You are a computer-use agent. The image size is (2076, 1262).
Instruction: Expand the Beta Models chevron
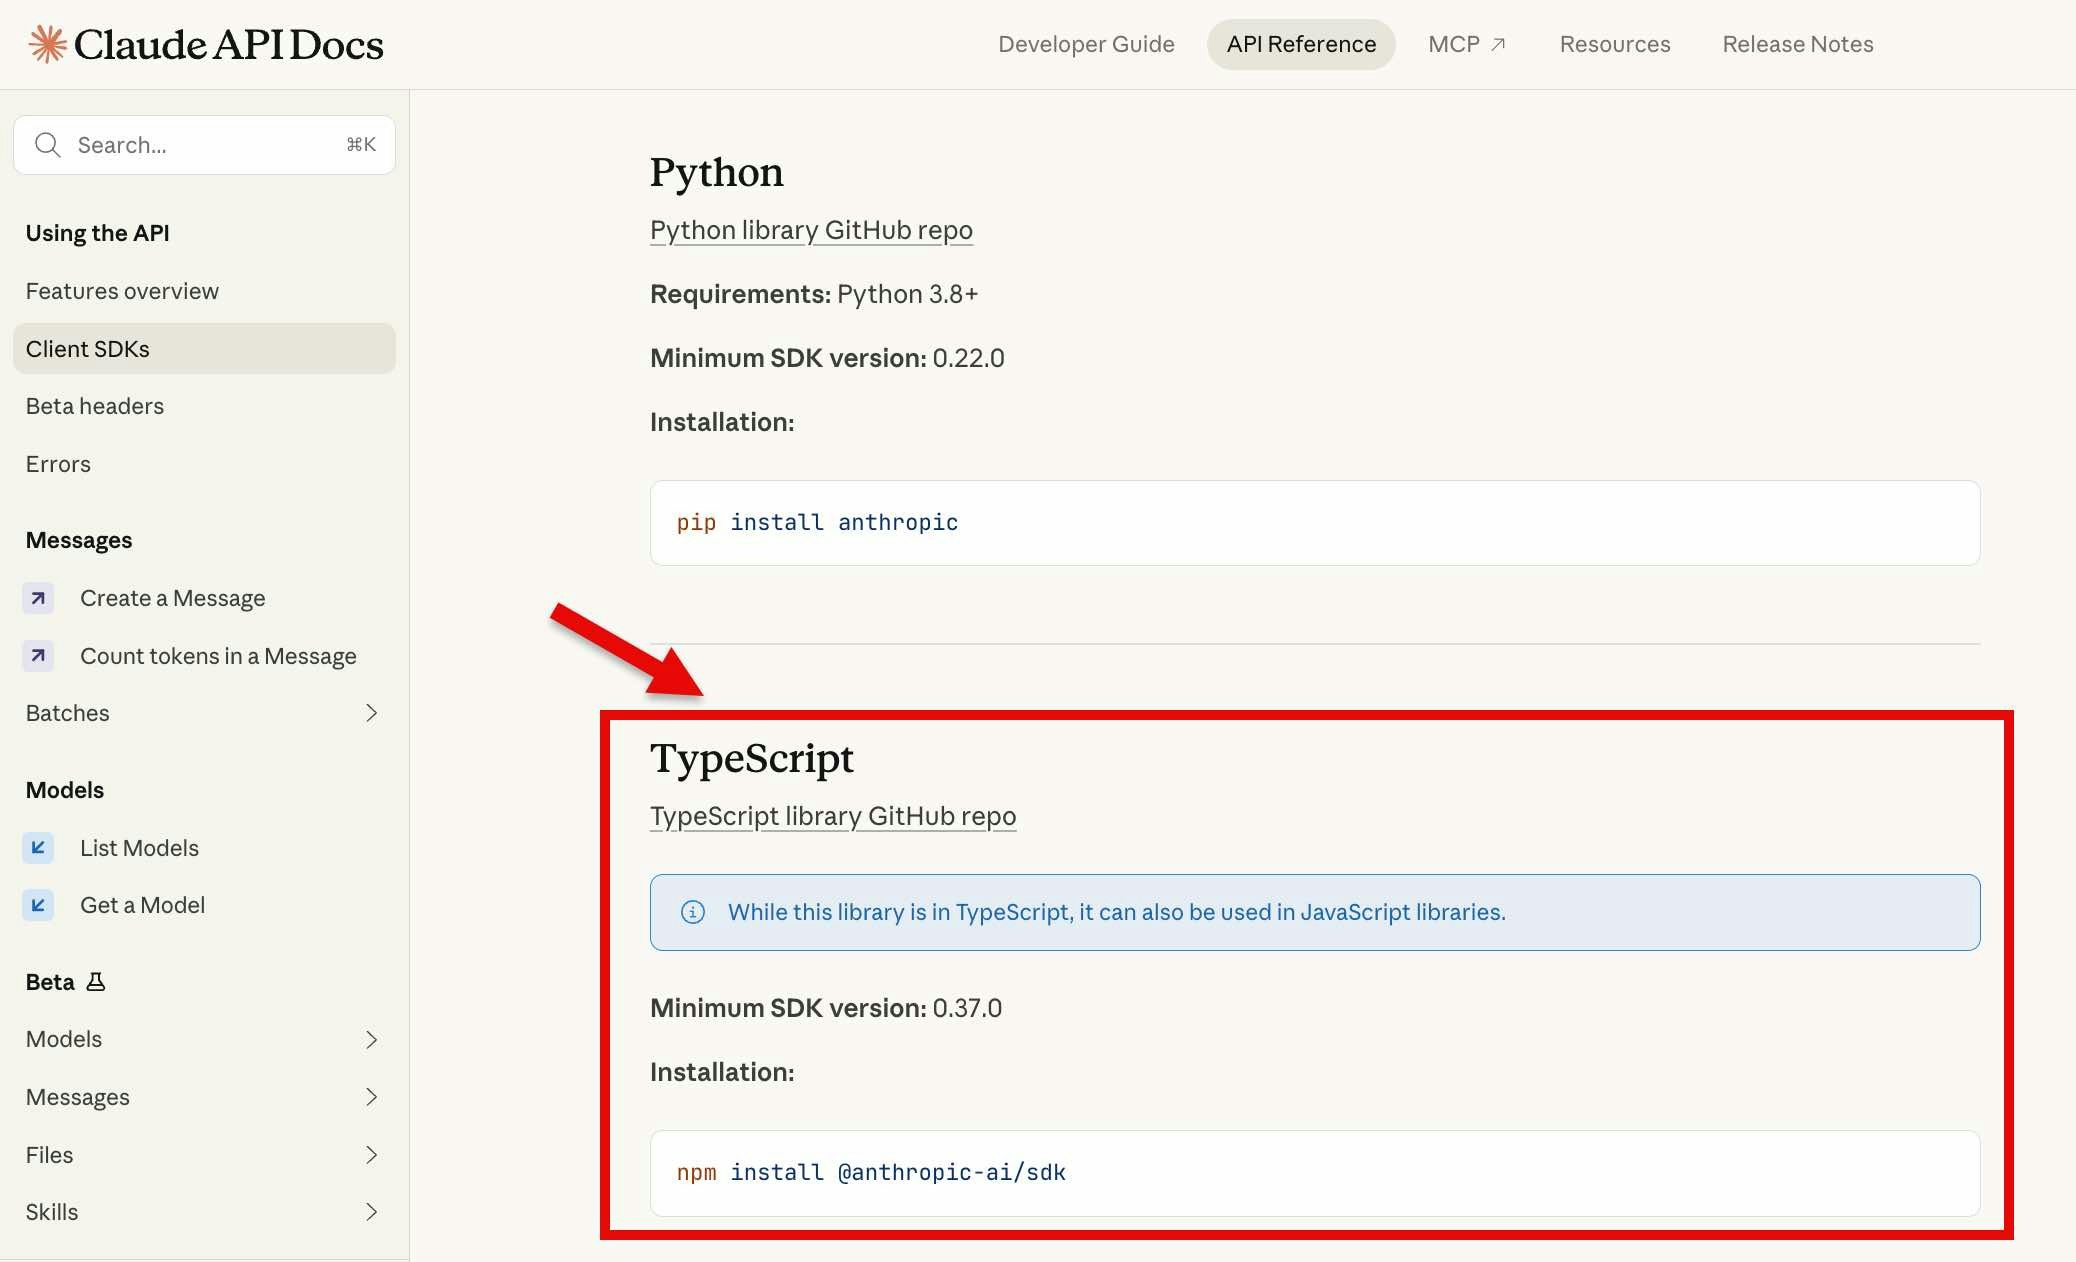click(371, 1040)
